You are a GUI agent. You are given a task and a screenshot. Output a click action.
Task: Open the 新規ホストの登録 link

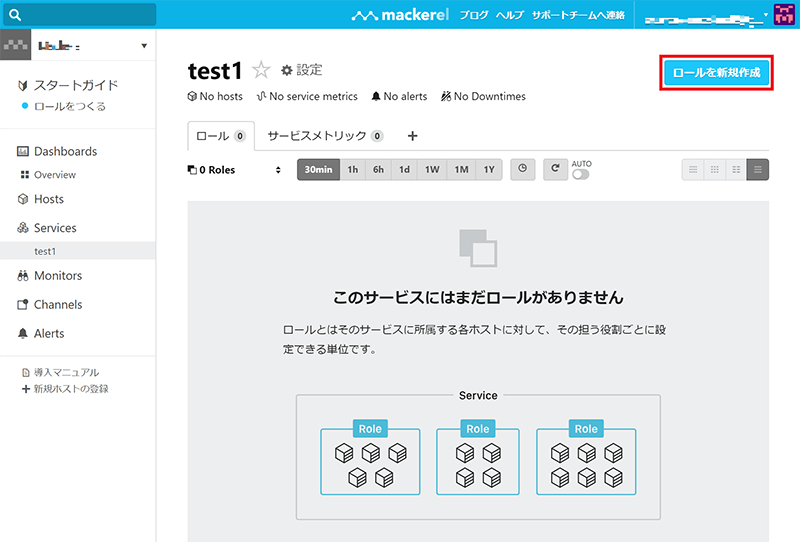[x=70, y=388]
